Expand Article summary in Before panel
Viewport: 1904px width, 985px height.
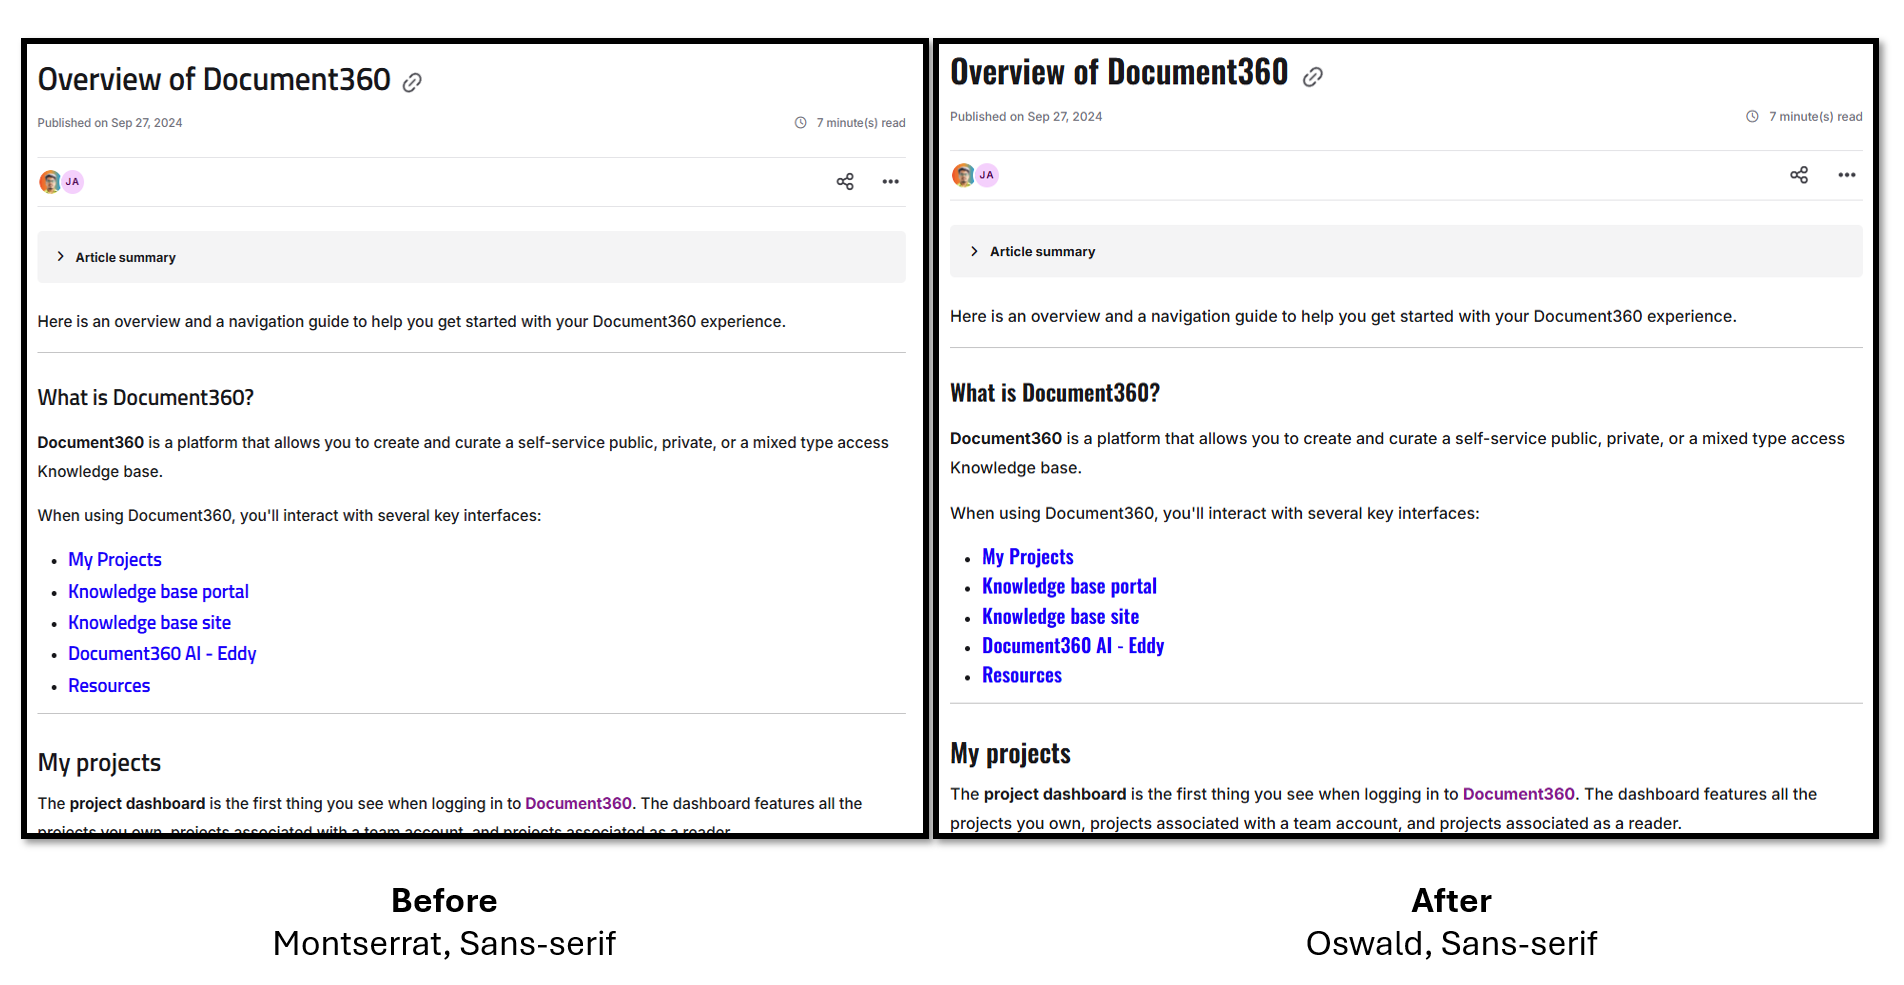(x=472, y=257)
